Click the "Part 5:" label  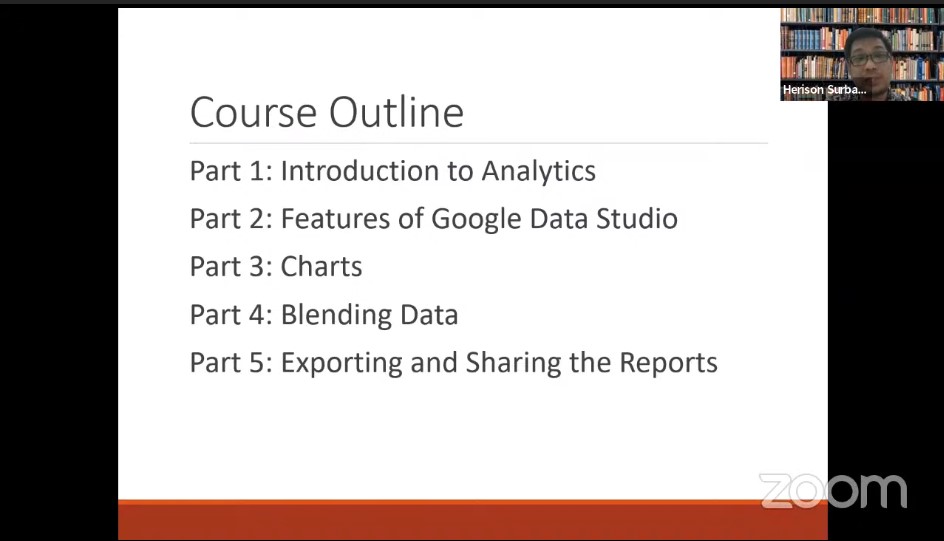point(232,363)
